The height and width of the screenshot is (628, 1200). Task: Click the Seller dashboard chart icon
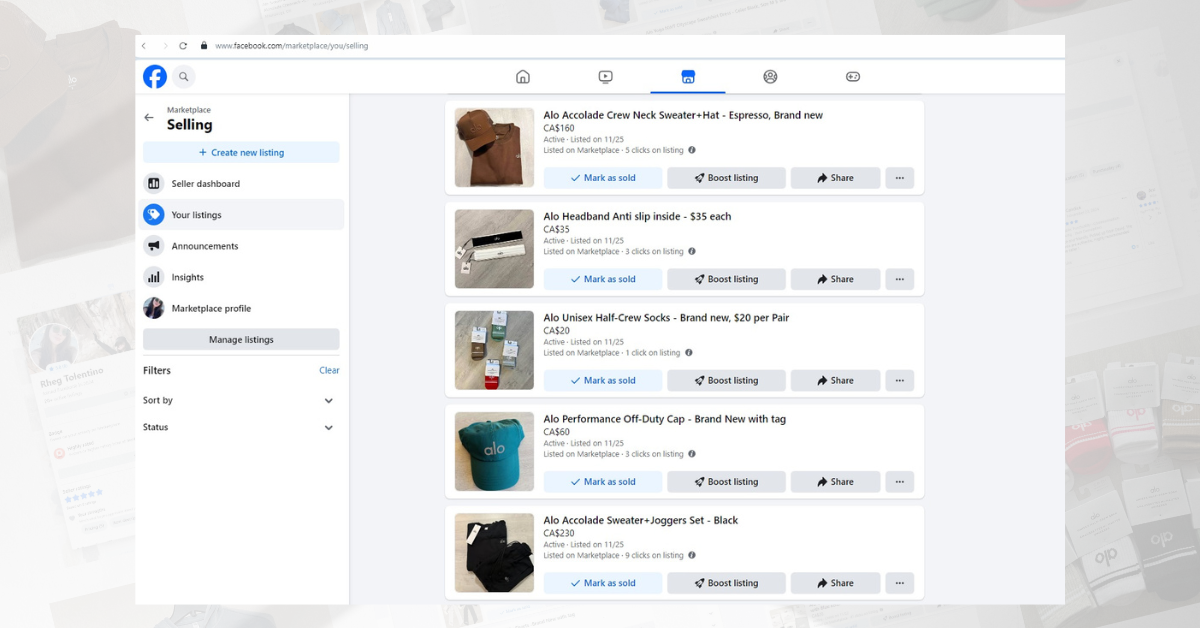[x=154, y=184]
